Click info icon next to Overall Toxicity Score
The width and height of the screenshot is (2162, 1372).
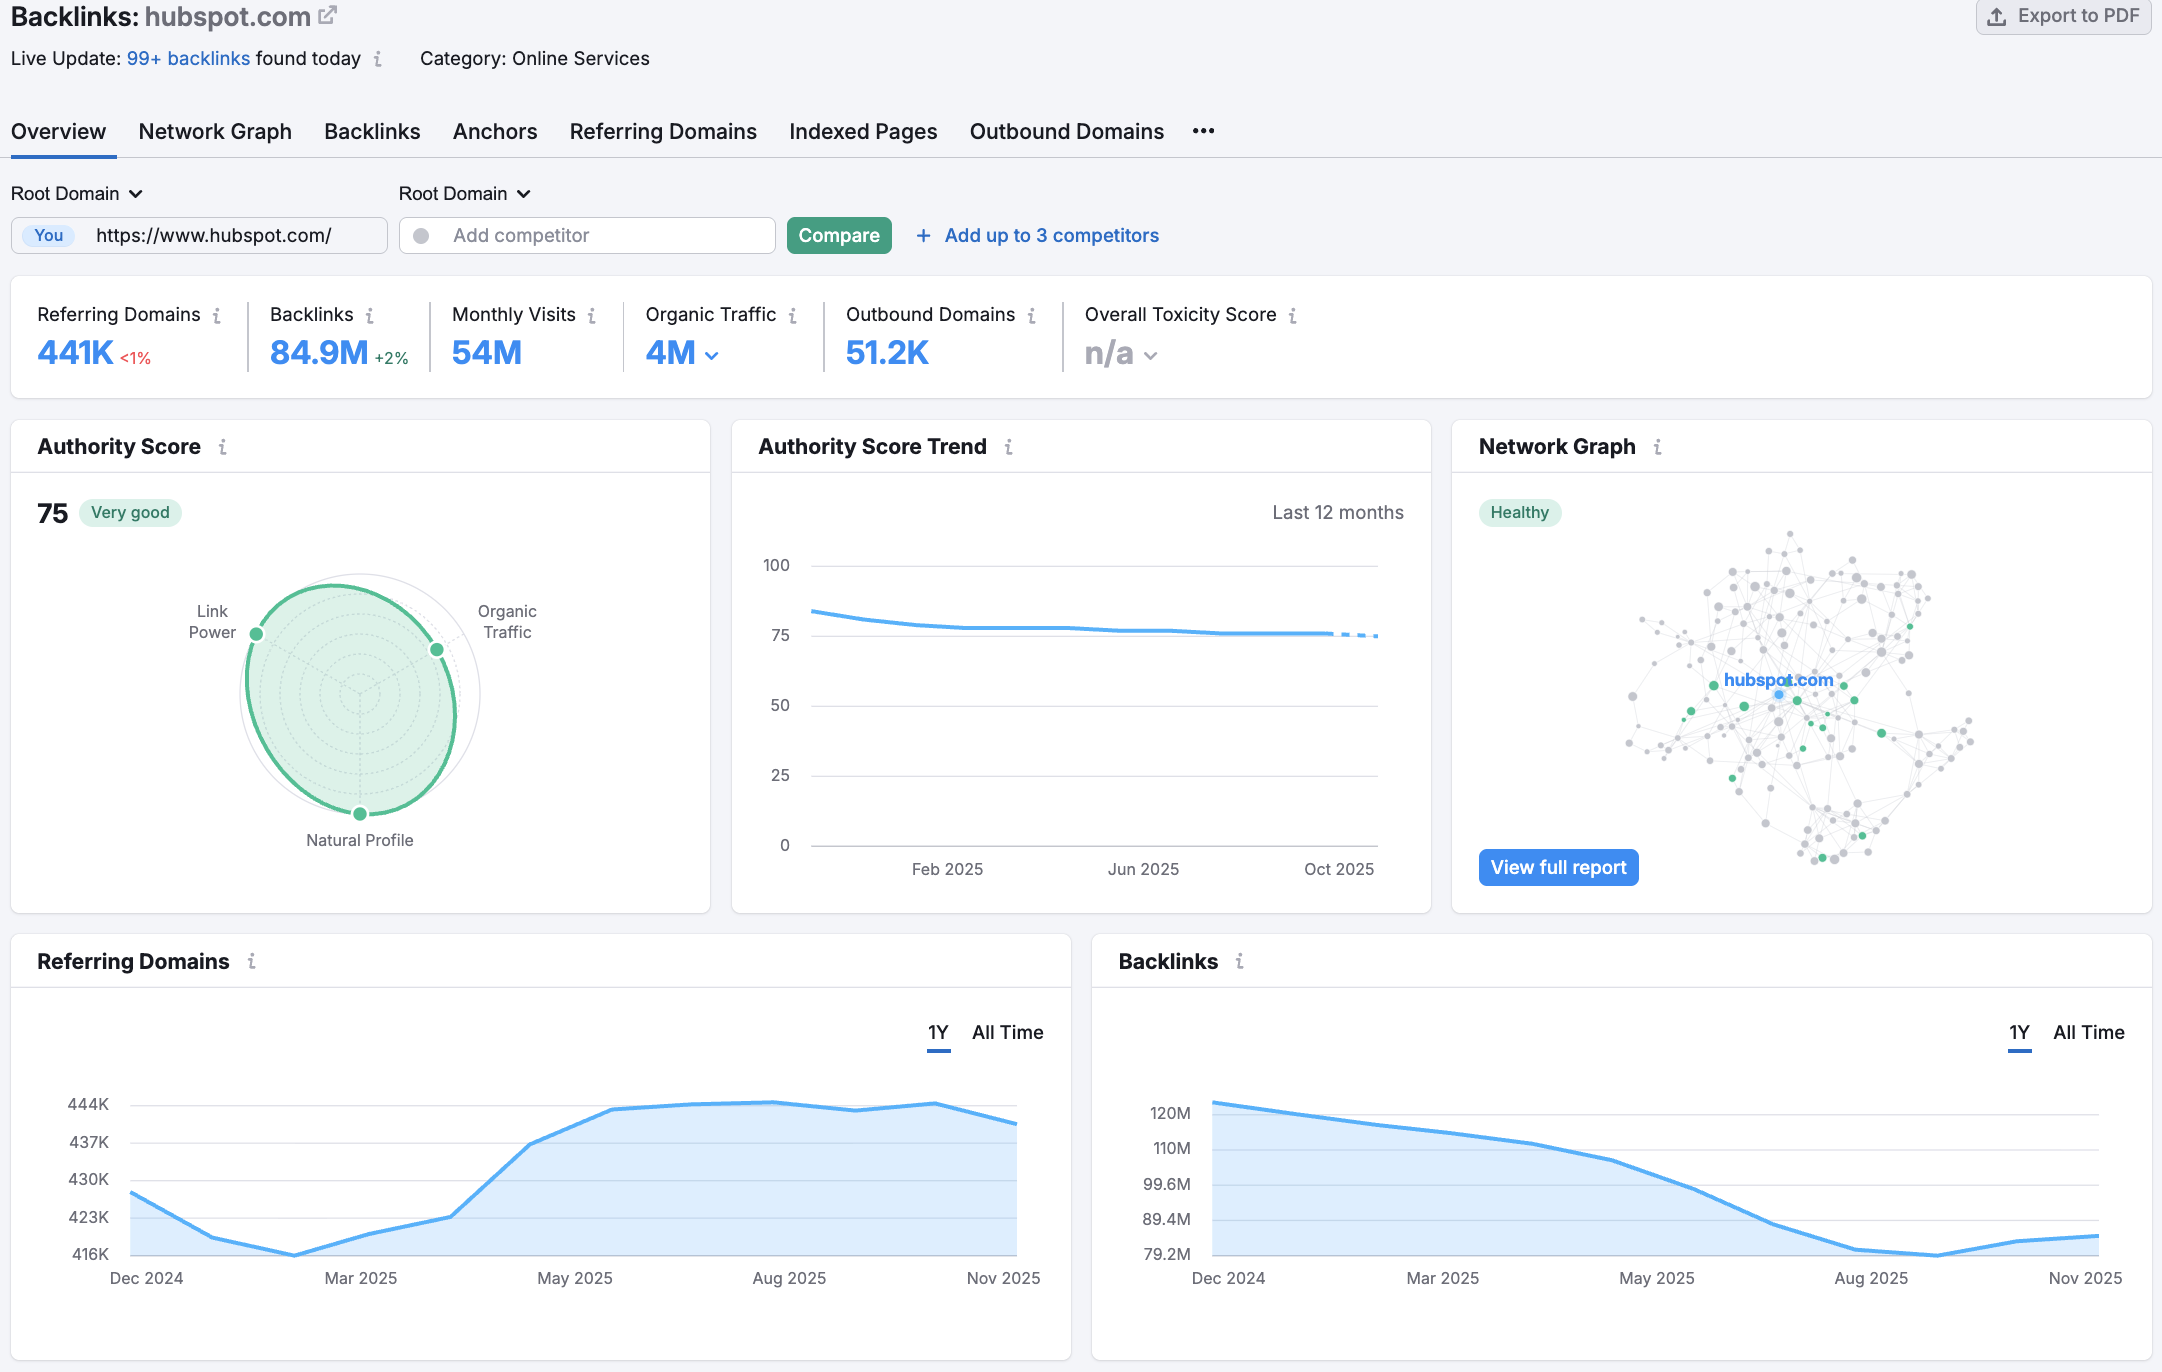click(1293, 316)
